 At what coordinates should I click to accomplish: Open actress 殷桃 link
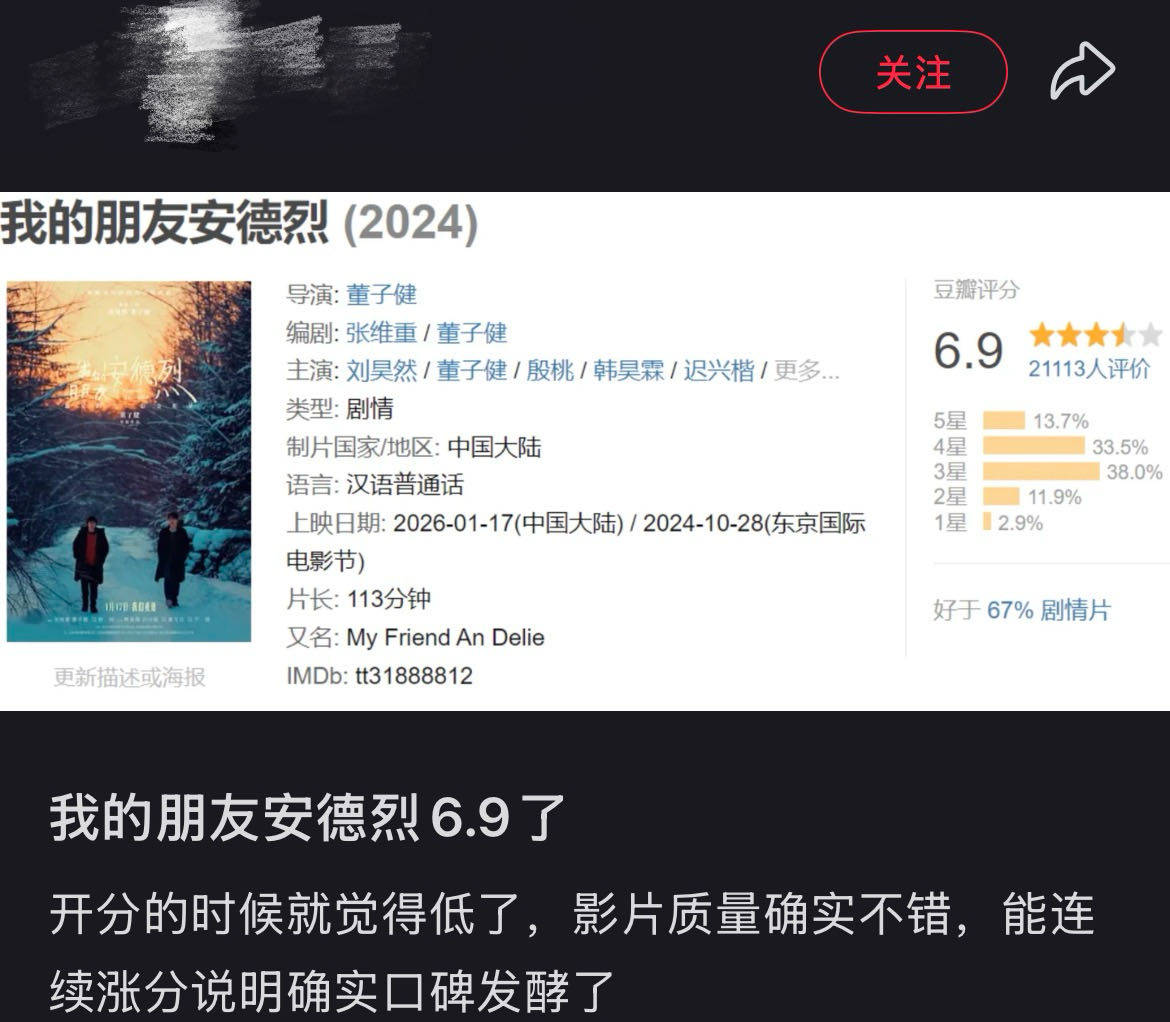tap(550, 370)
